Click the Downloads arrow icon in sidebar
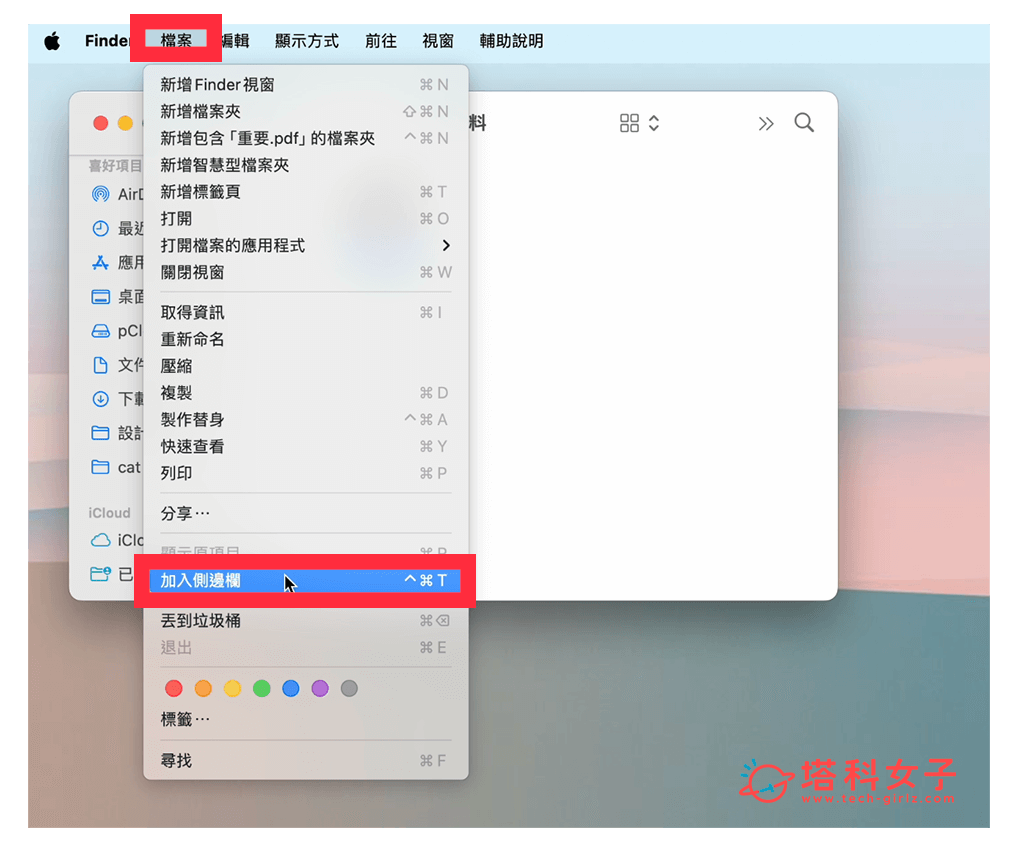 pyautogui.click(x=100, y=398)
